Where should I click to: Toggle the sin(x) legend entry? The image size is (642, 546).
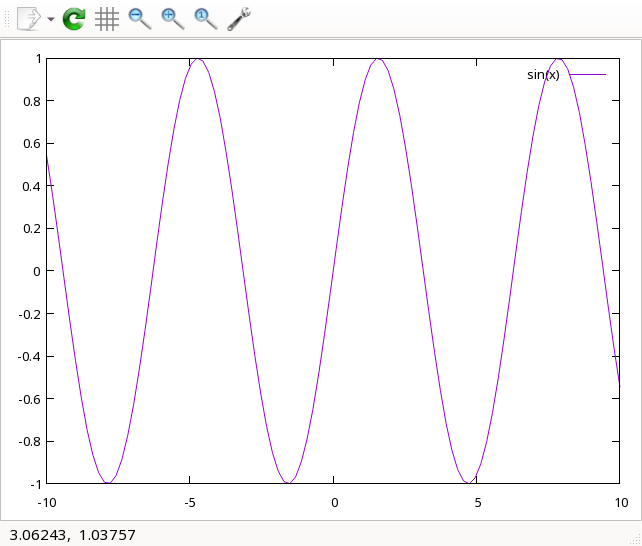[543, 75]
